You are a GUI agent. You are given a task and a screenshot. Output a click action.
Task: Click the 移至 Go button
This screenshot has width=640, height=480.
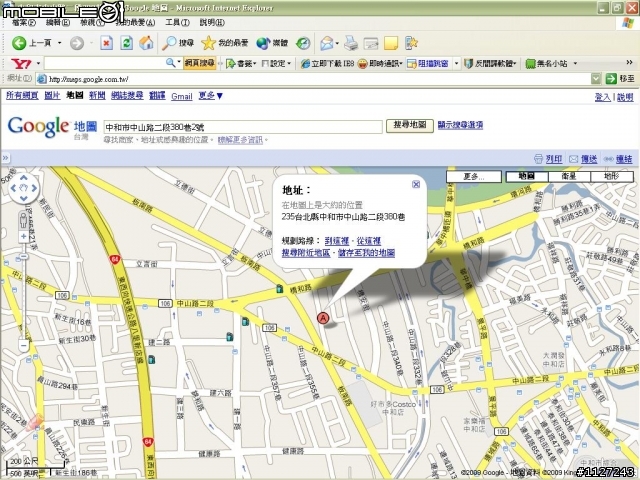pos(620,79)
